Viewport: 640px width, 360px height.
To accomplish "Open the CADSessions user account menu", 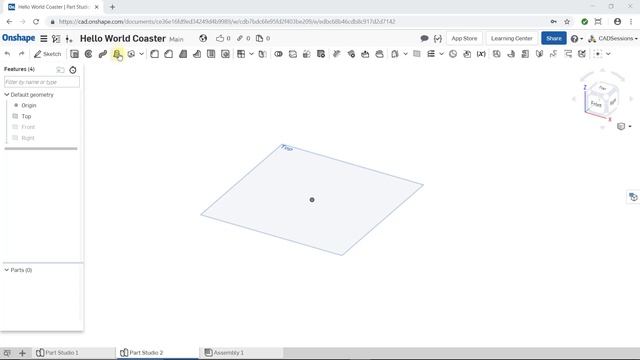I will (x=613, y=38).
